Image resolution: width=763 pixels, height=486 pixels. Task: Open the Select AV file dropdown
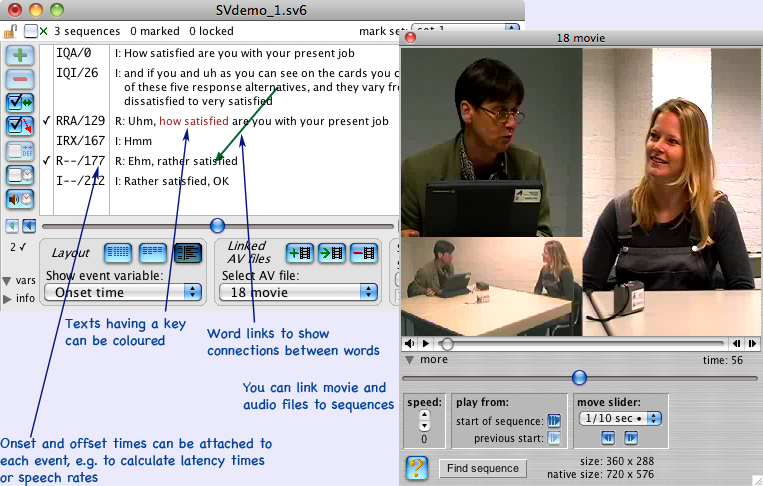click(x=298, y=292)
